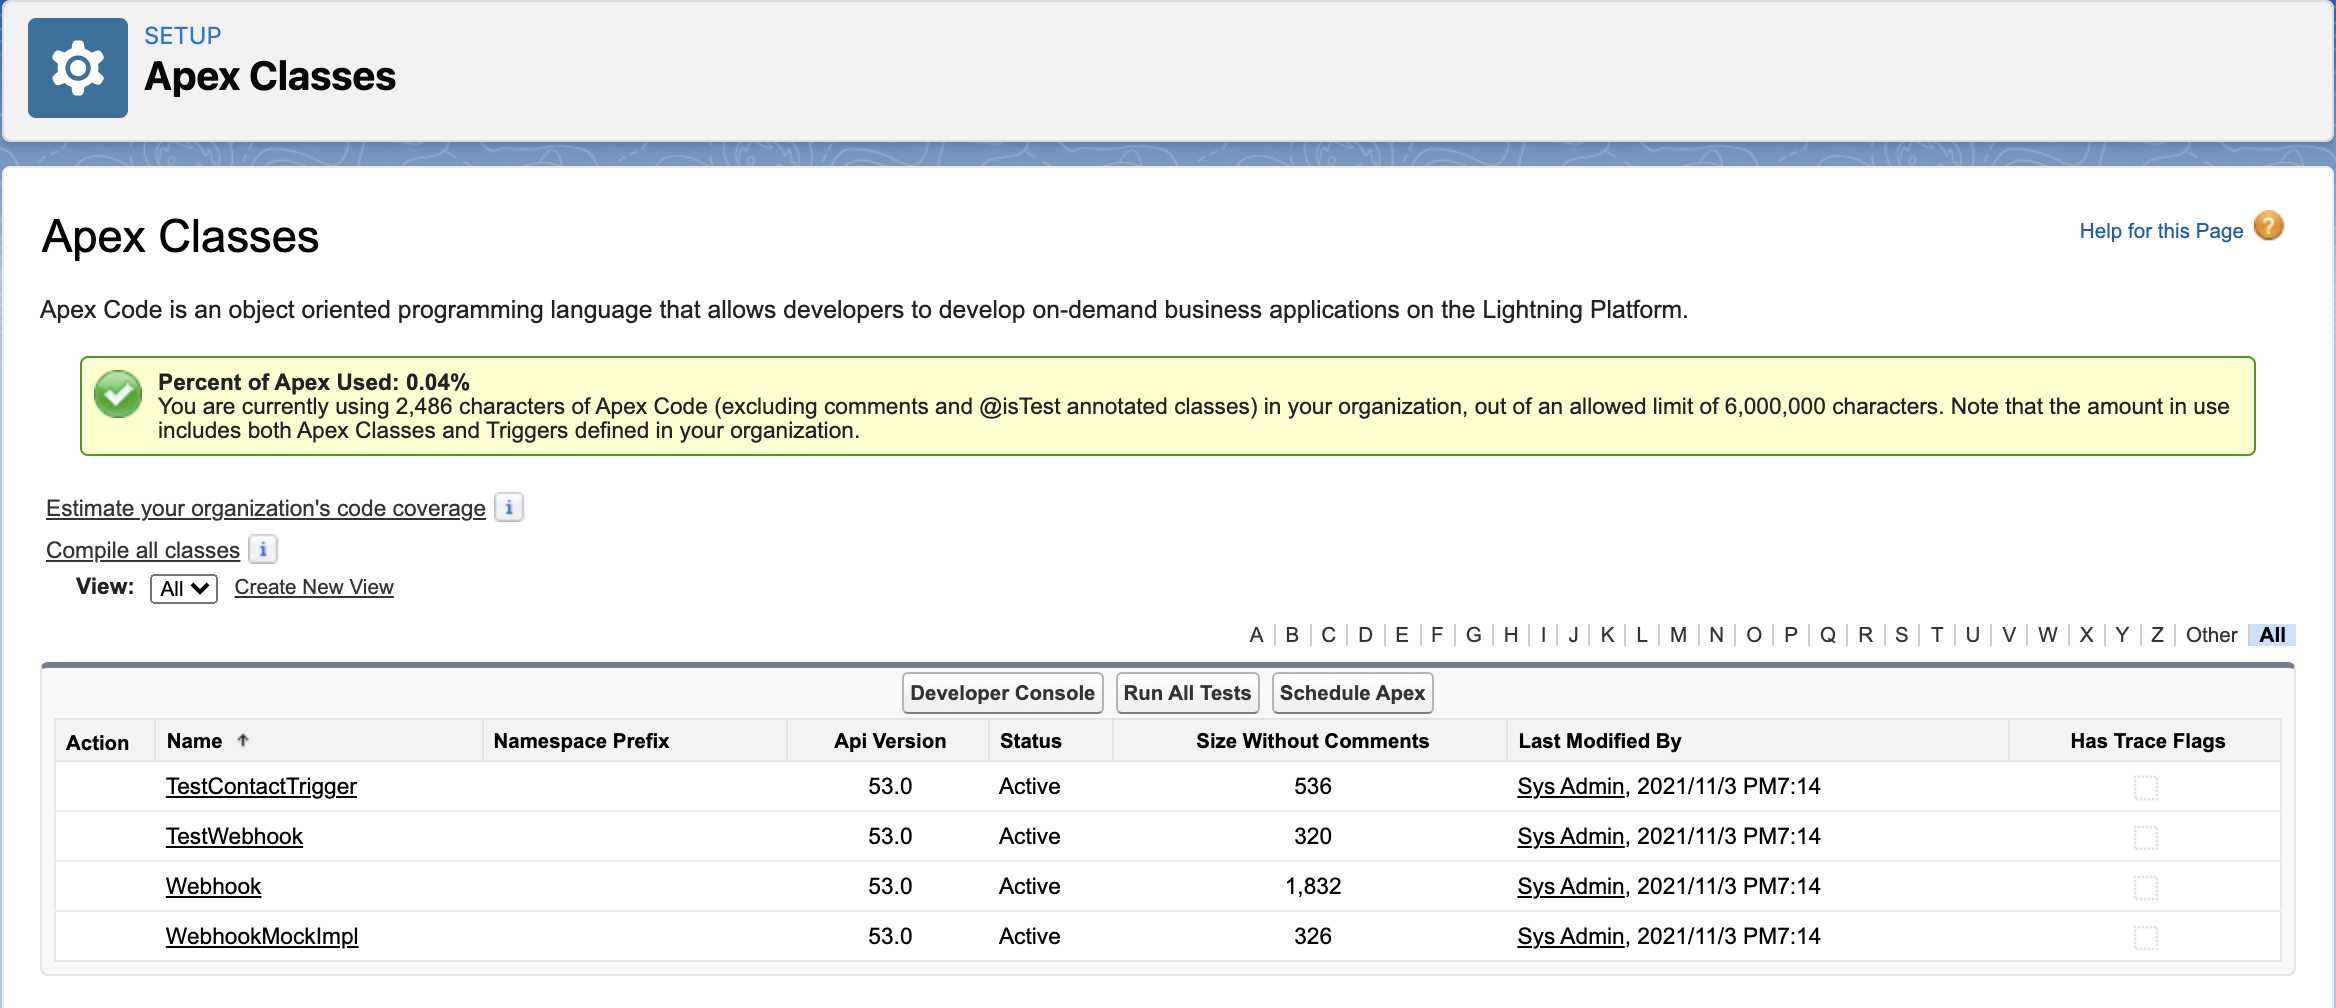This screenshot has height=1008, width=2336.
Task: Click Active status in TestWebhook row
Action: pos(1029,836)
